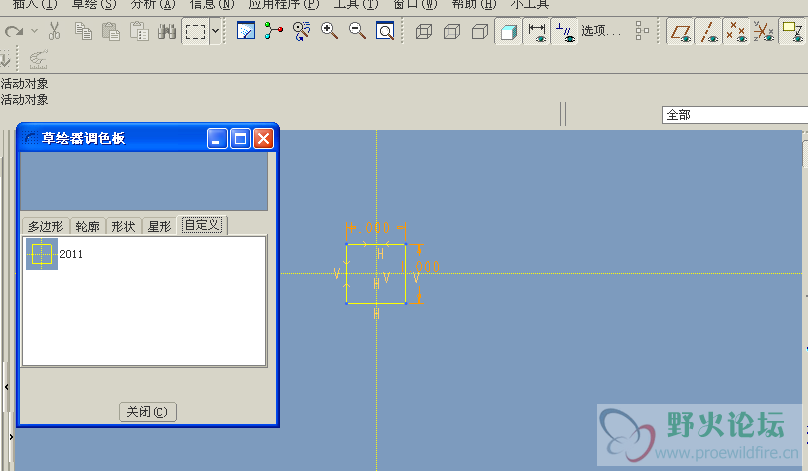Click the 关闭(C) close button
Image resolution: width=808 pixels, height=471 pixels.
(148, 412)
